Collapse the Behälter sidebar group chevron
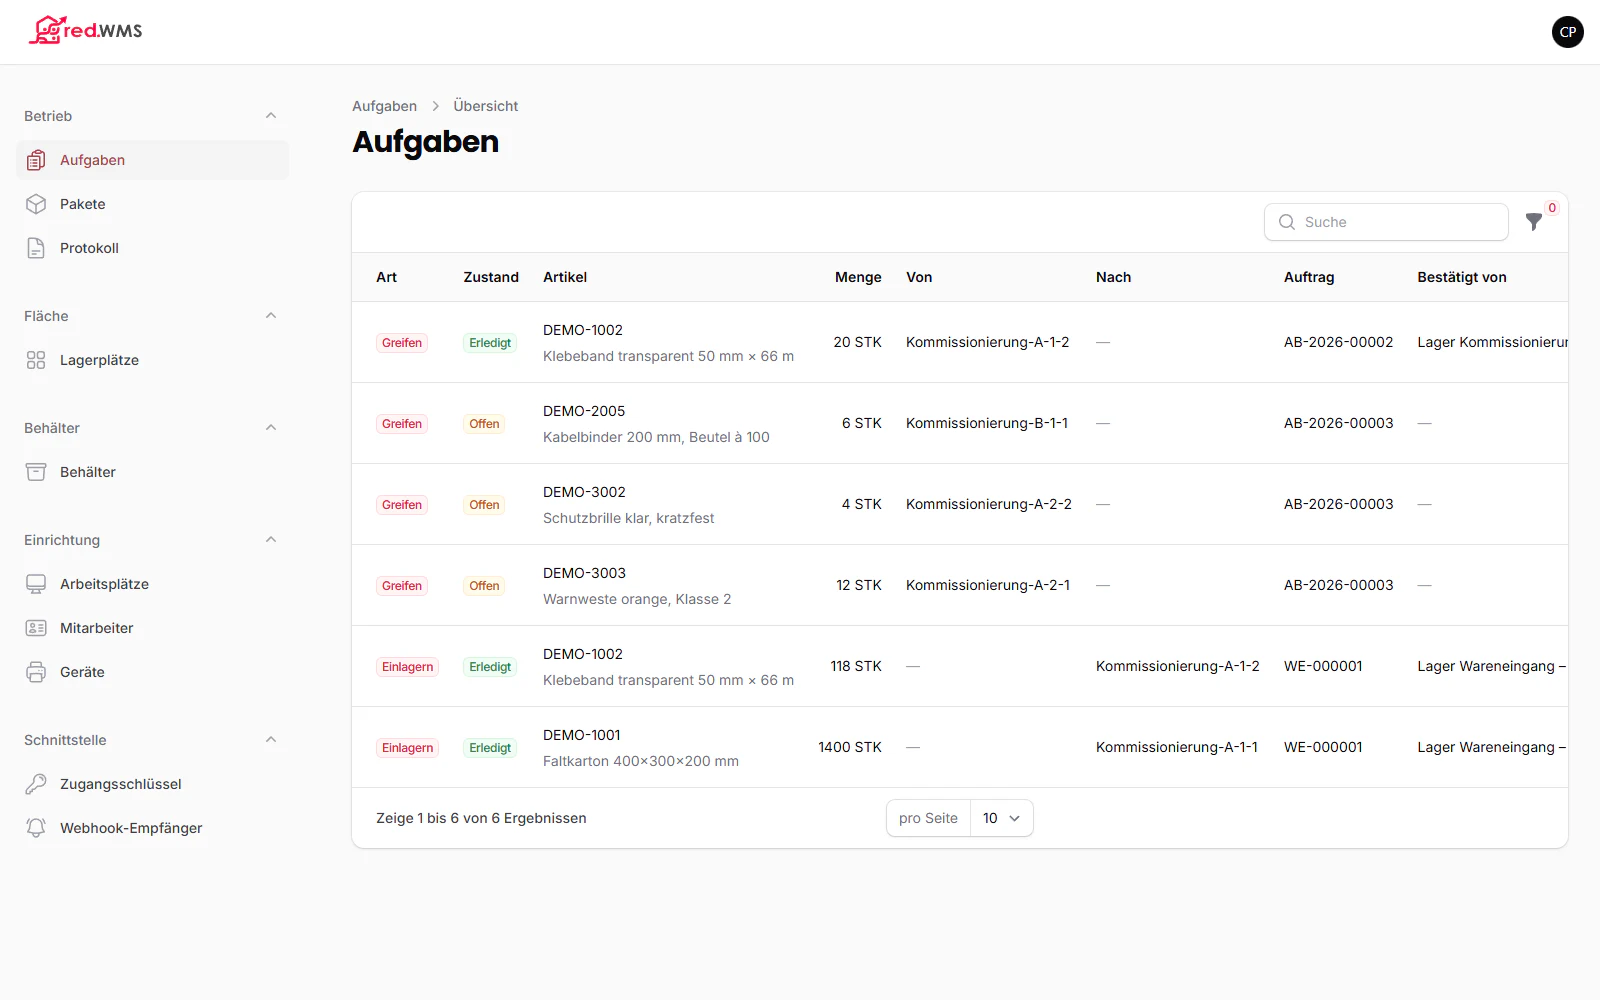 (x=271, y=428)
